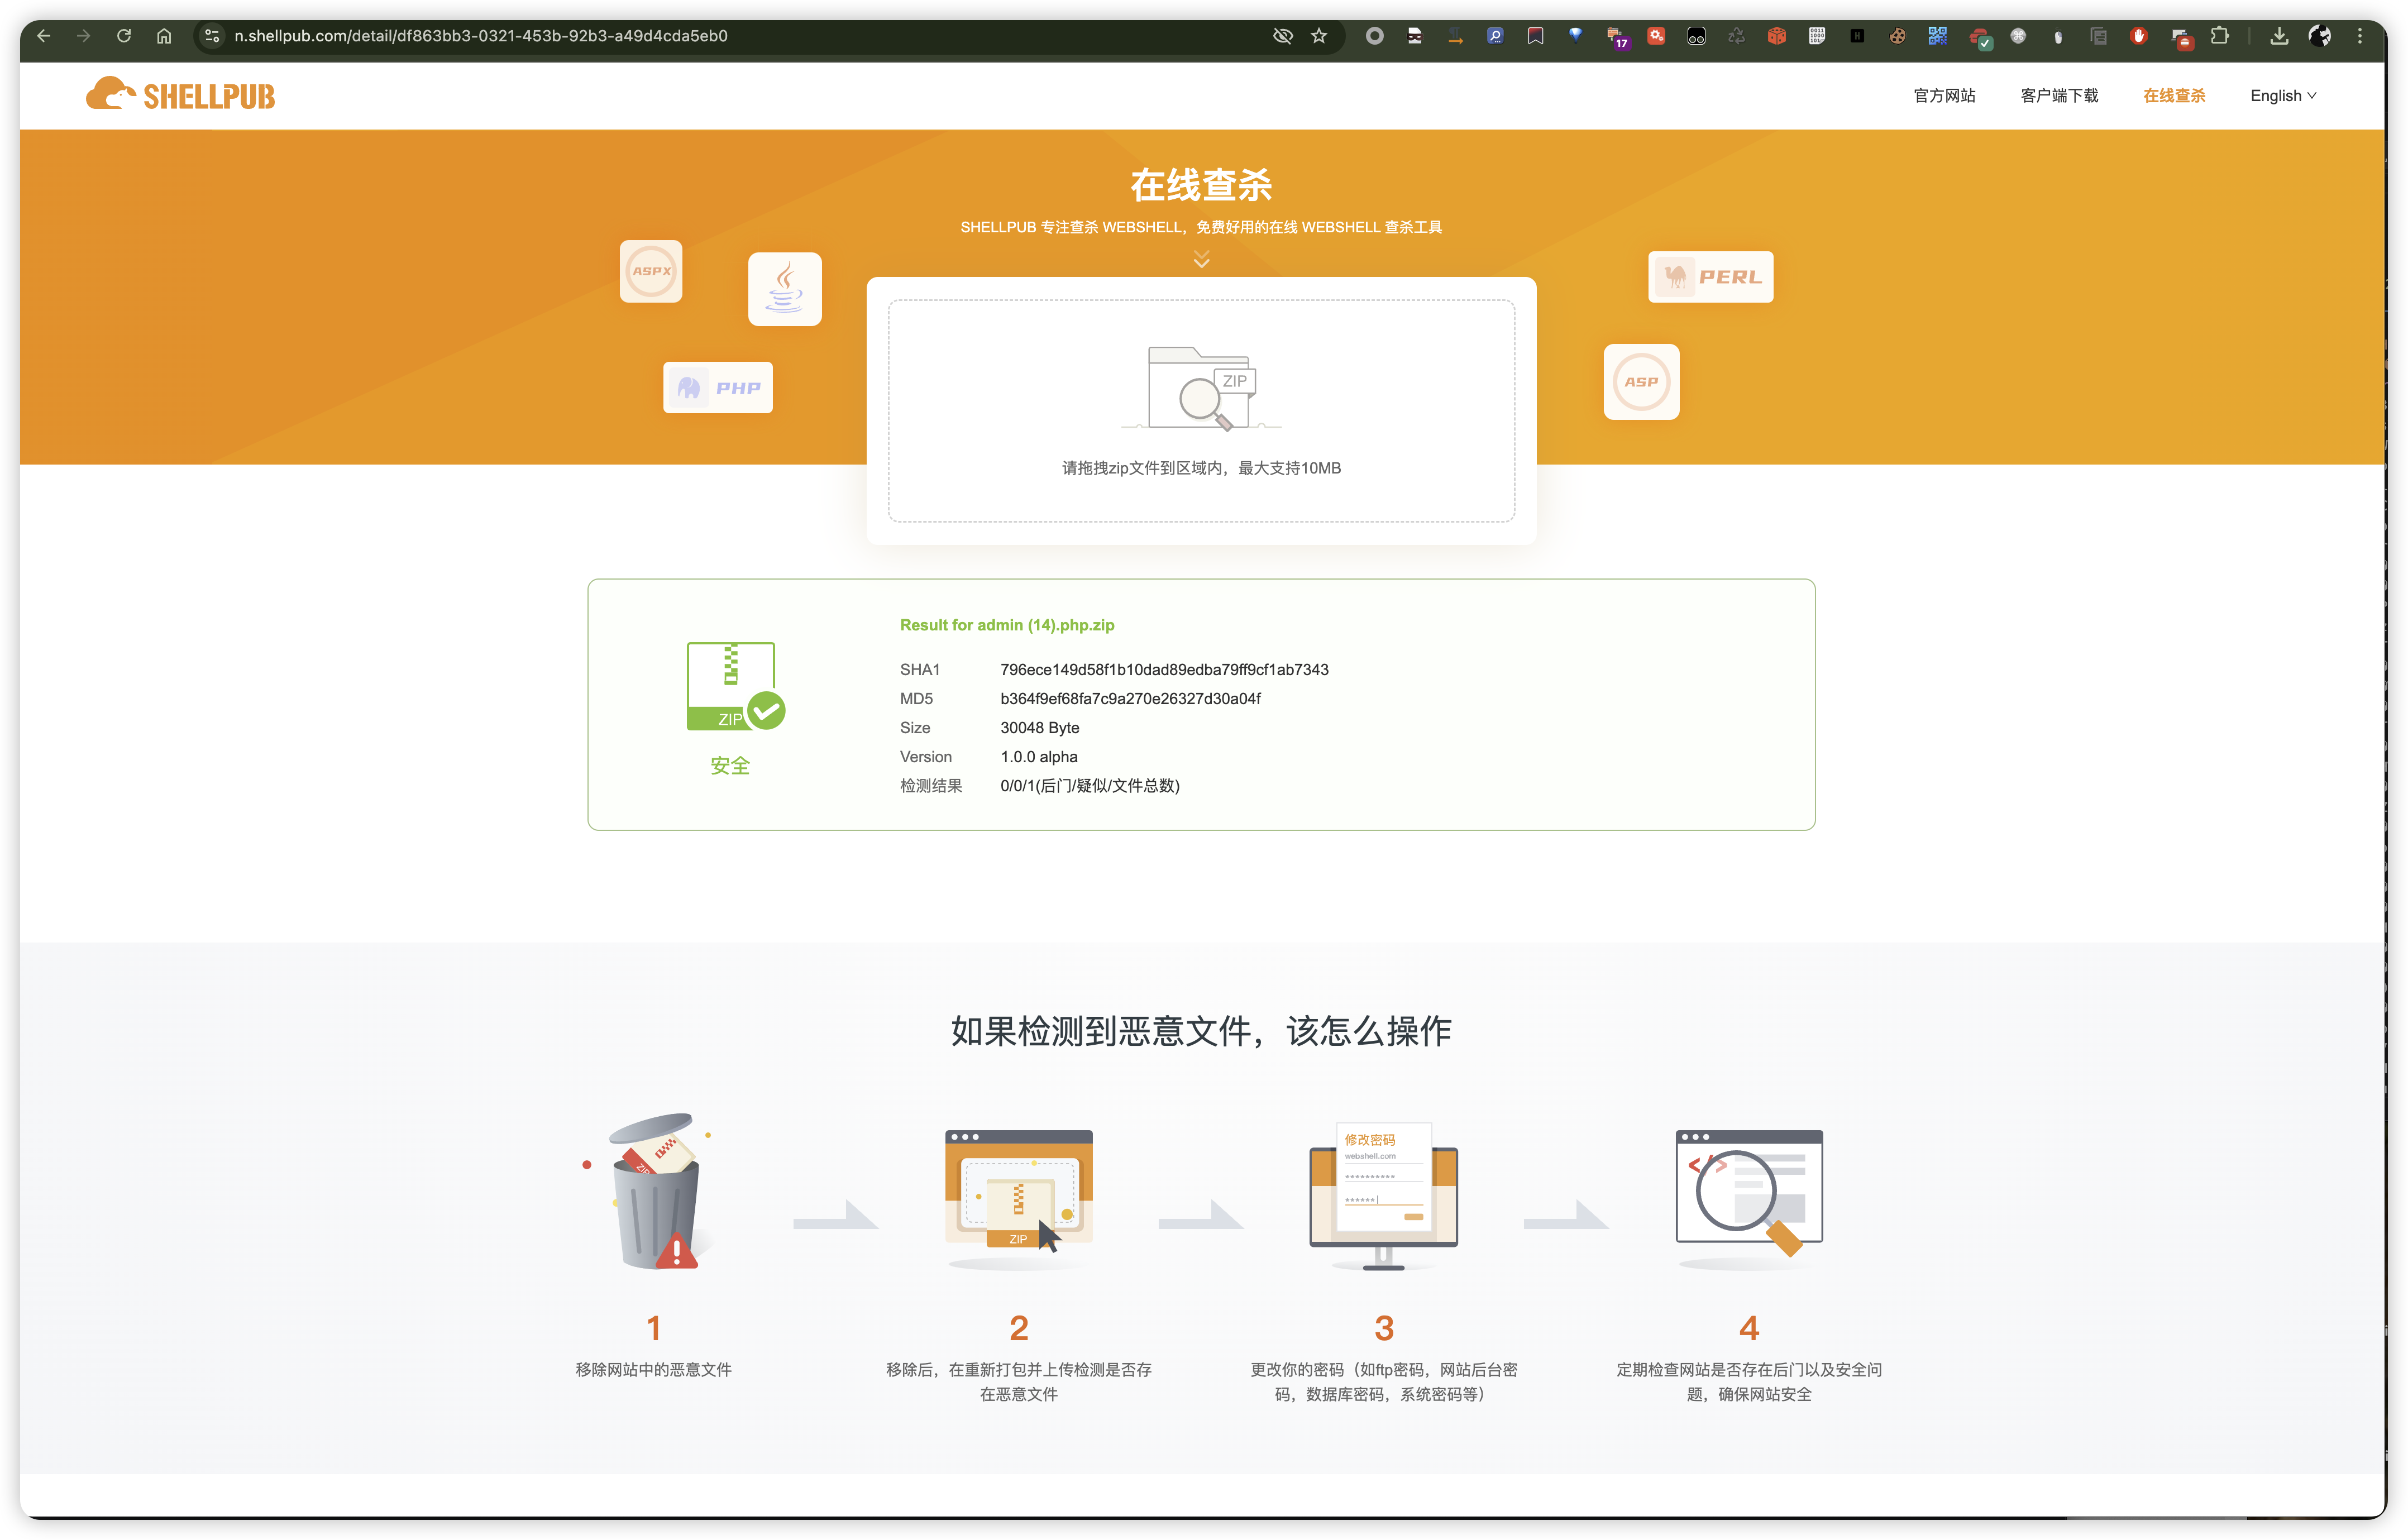Open the Extensions puzzle menu
The height and width of the screenshot is (1540, 2408).
pyautogui.click(x=2219, y=36)
